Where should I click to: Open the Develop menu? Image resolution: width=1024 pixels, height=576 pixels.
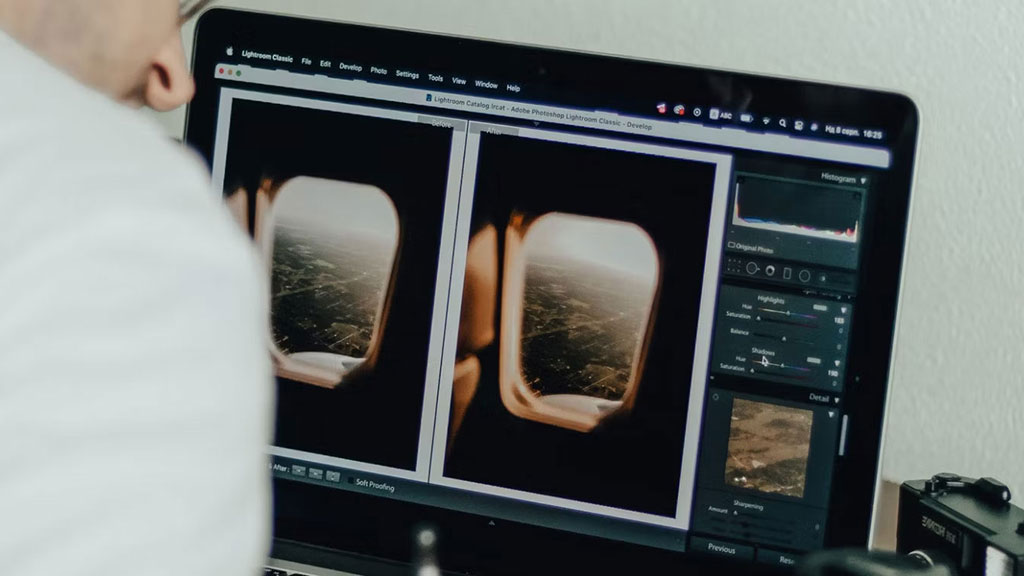(x=351, y=67)
